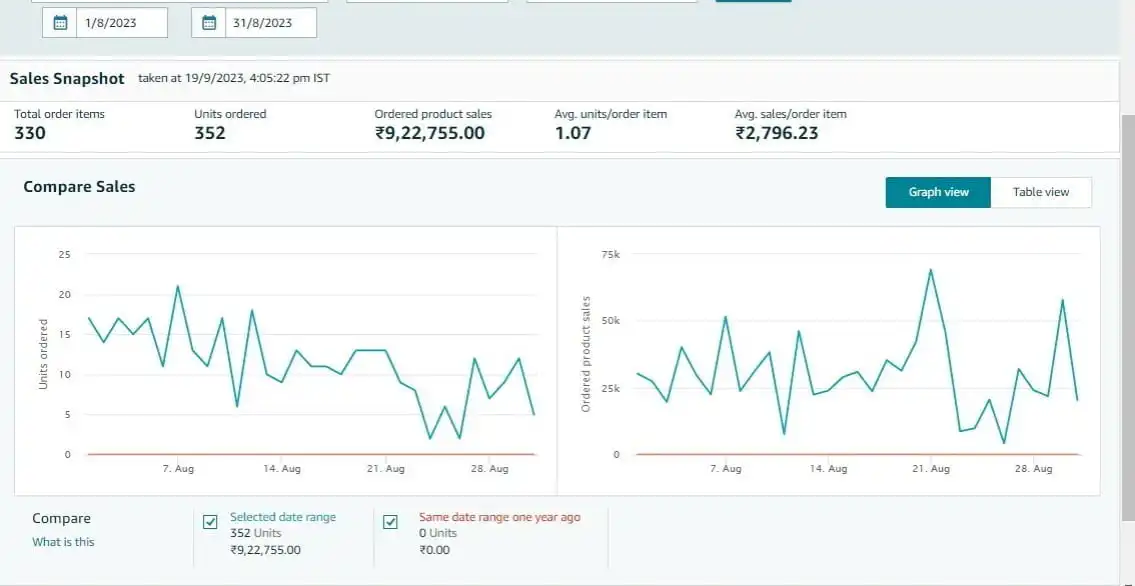This screenshot has height=586, width=1135.
Task: Click the Units ordered chart peak at 21
Action: point(178,286)
